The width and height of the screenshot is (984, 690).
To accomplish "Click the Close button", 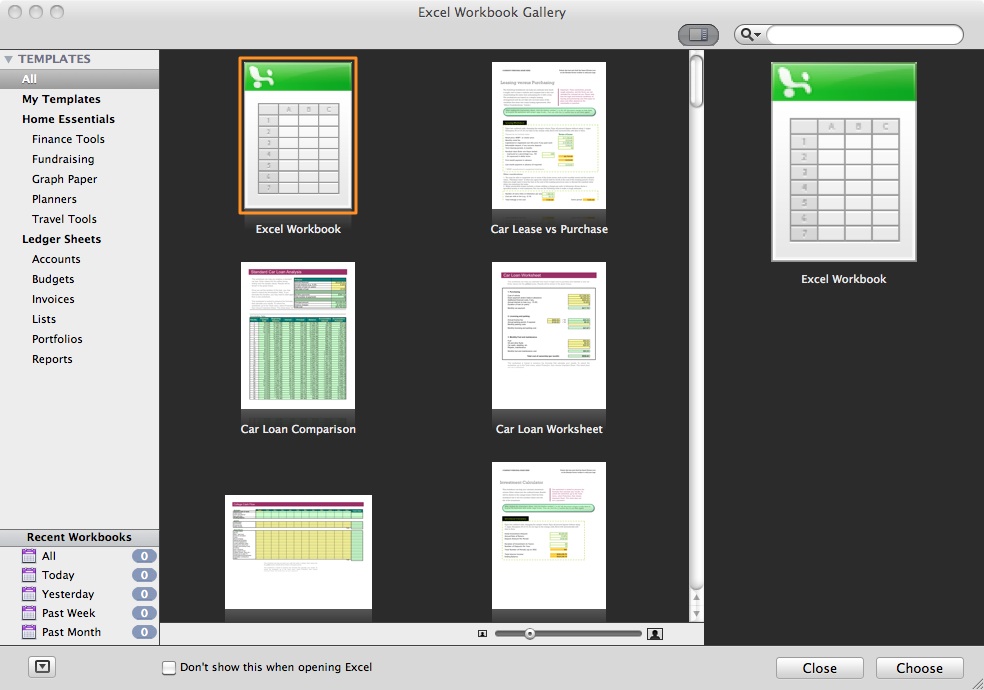I will [820, 668].
